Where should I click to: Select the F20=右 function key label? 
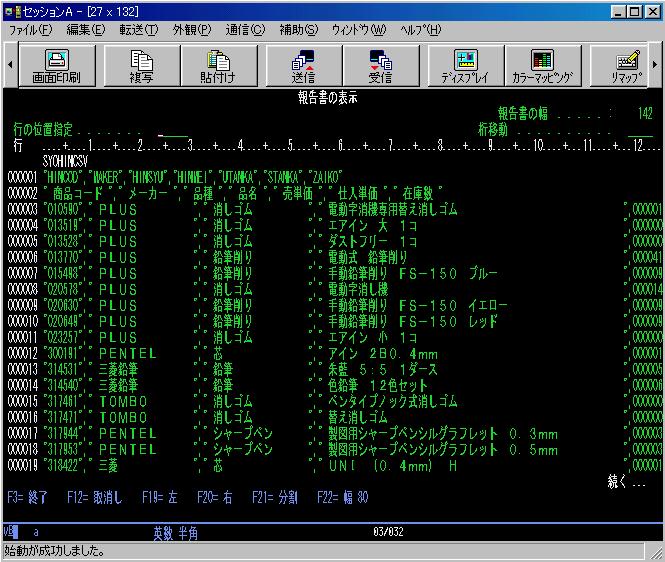click(x=215, y=497)
